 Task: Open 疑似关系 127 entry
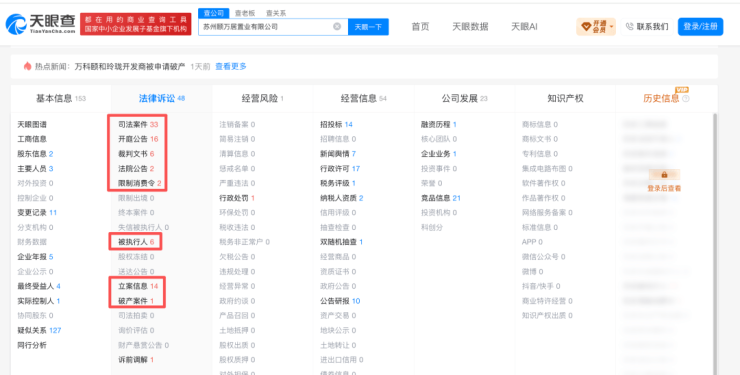click(39, 331)
